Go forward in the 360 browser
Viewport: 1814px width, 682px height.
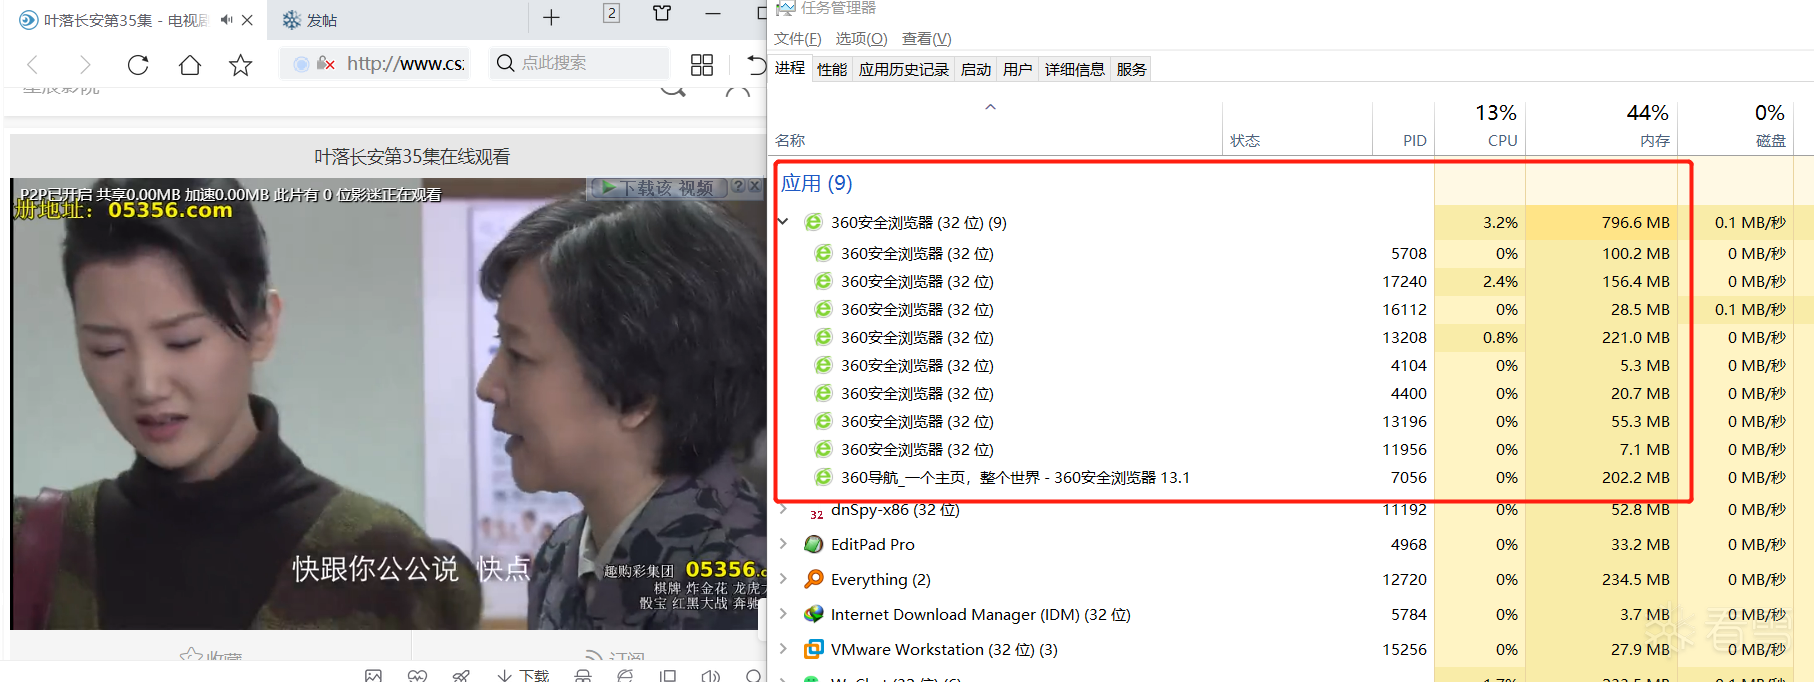tap(85, 65)
